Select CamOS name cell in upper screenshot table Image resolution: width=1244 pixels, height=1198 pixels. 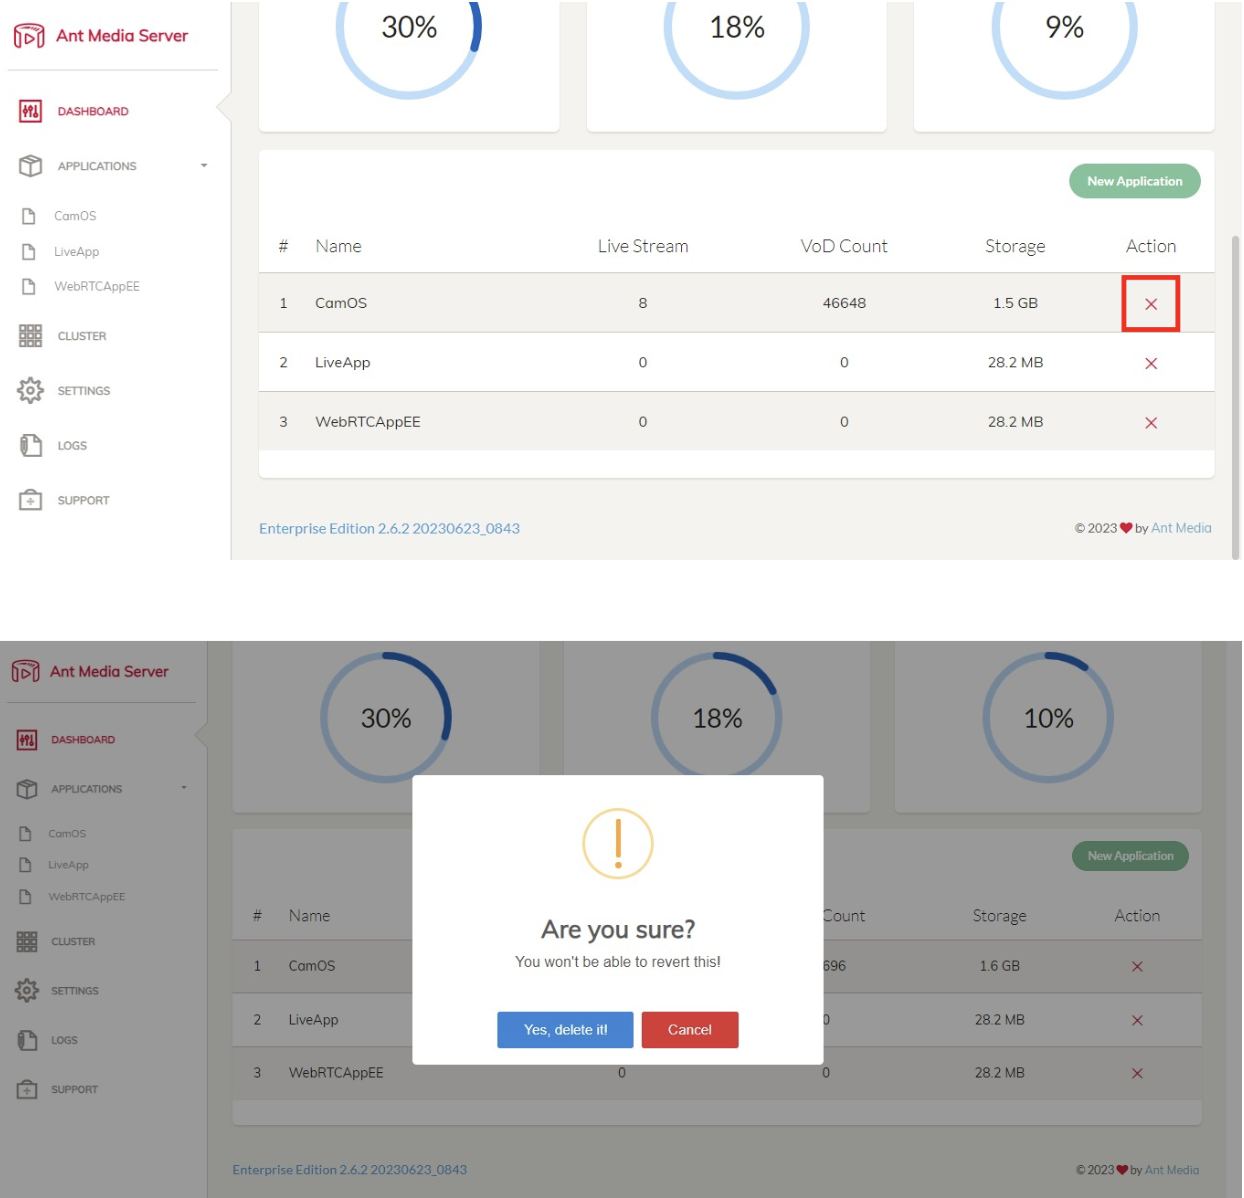coord(341,303)
